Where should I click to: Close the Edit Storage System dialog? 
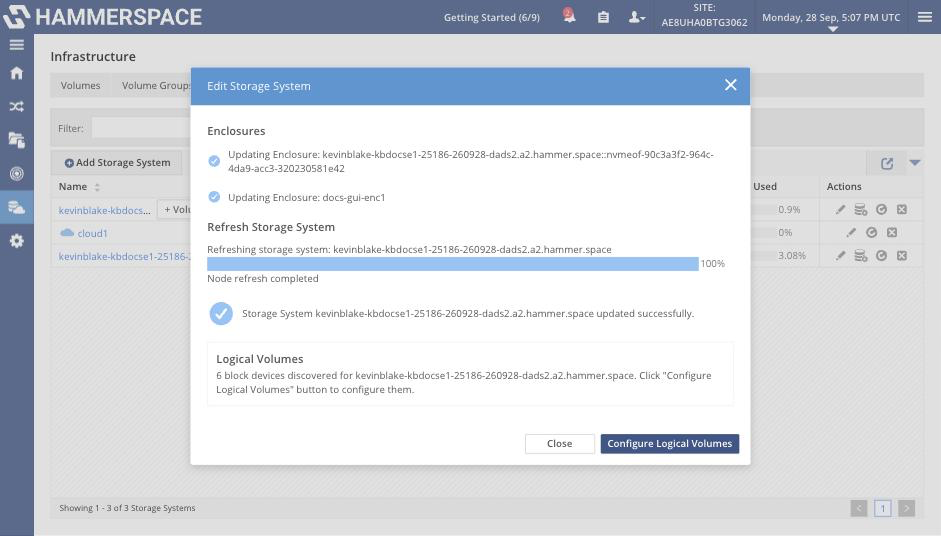coord(730,85)
